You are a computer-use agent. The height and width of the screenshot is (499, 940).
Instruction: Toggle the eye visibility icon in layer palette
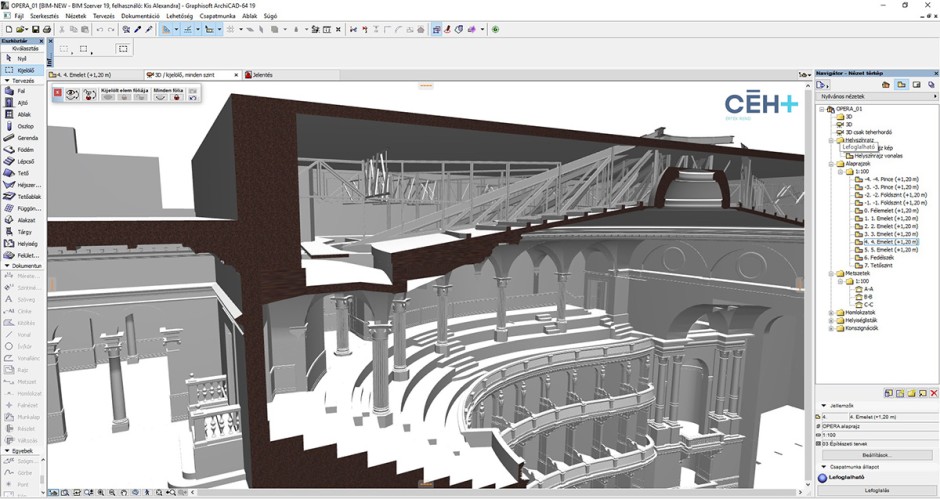73,94
